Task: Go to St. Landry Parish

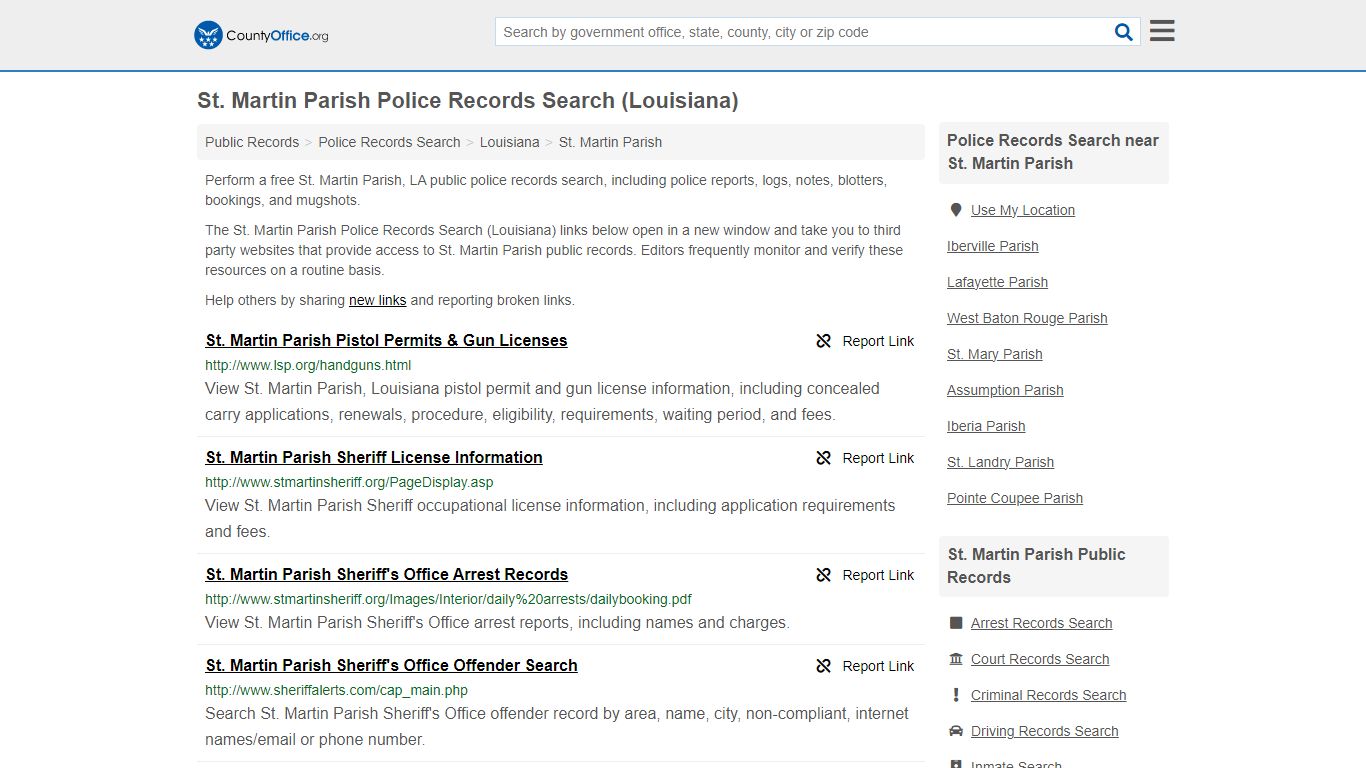Action: click(1000, 462)
